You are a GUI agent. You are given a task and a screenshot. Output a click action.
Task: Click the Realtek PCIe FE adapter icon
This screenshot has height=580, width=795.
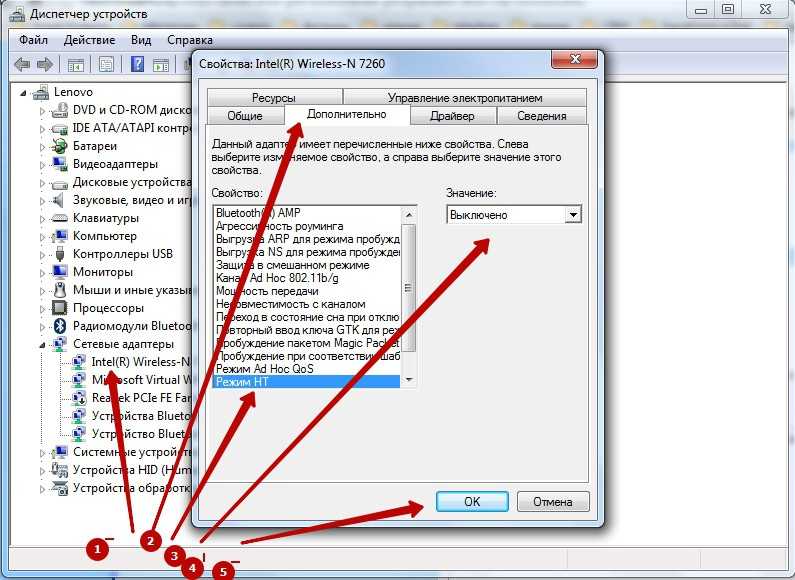click(79, 398)
